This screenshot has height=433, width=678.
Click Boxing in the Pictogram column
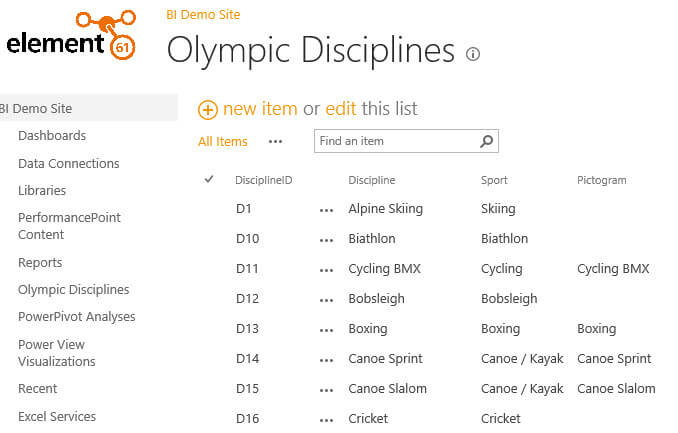(x=597, y=329)
